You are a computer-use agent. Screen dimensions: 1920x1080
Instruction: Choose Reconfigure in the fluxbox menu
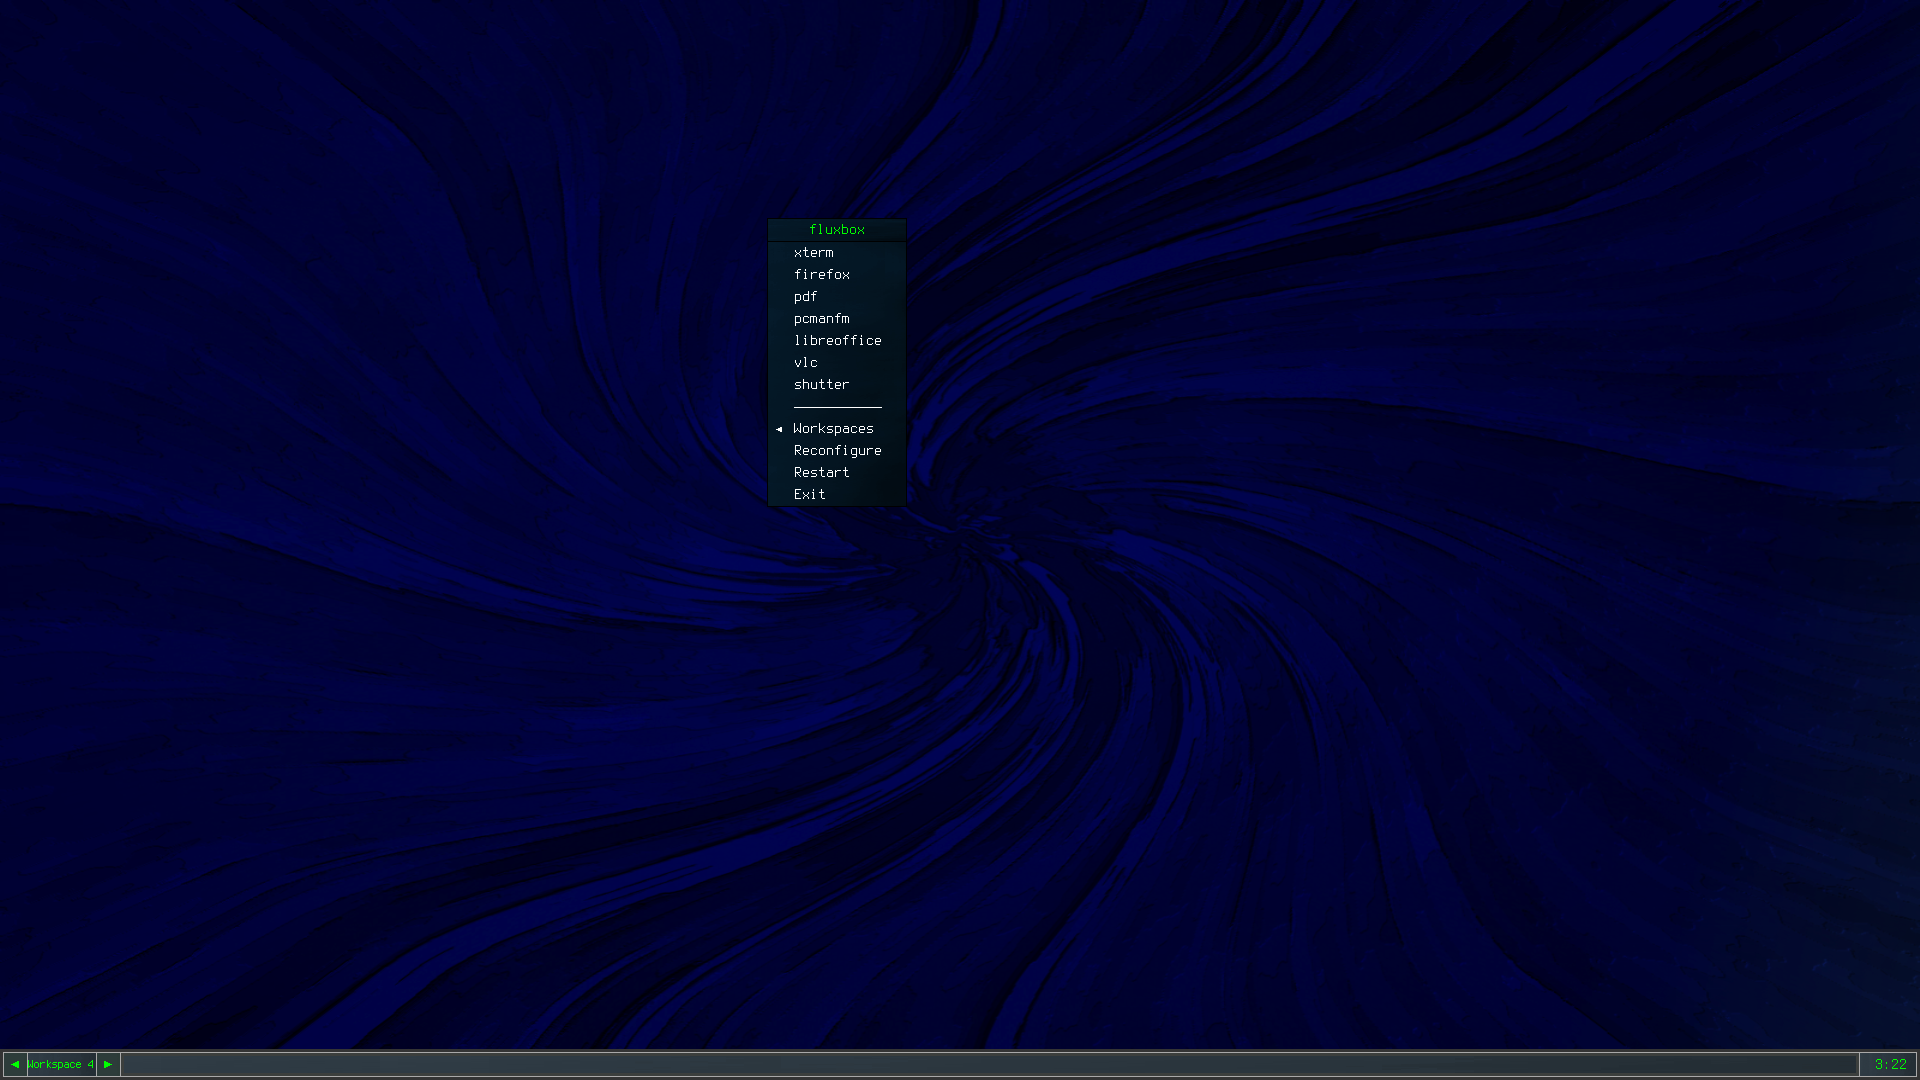pyautogui.click(x=837, y=451)
